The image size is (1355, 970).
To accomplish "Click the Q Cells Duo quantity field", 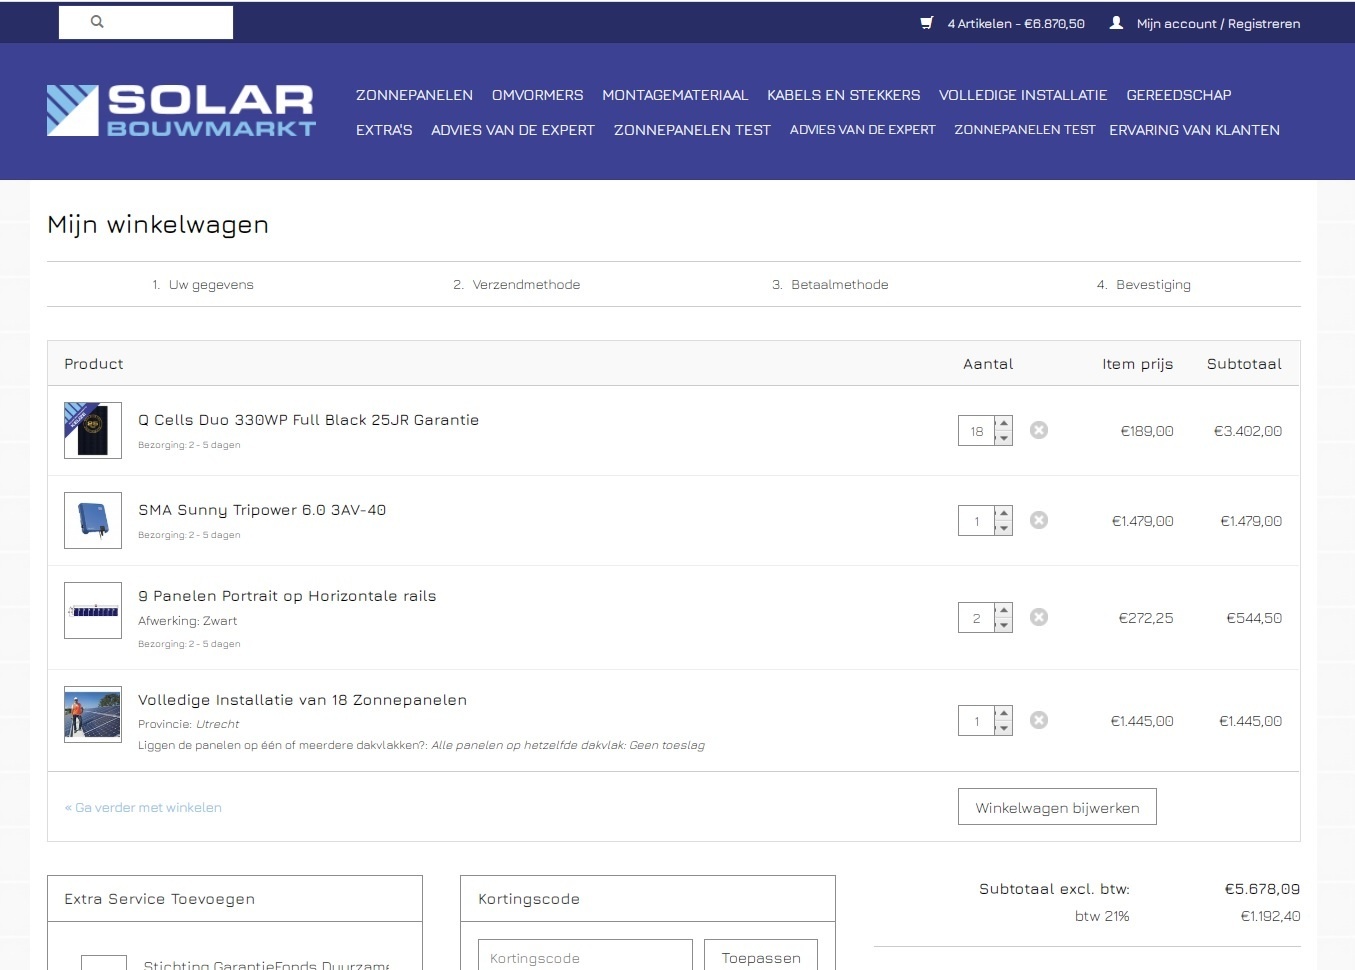I will pos(976,431).
